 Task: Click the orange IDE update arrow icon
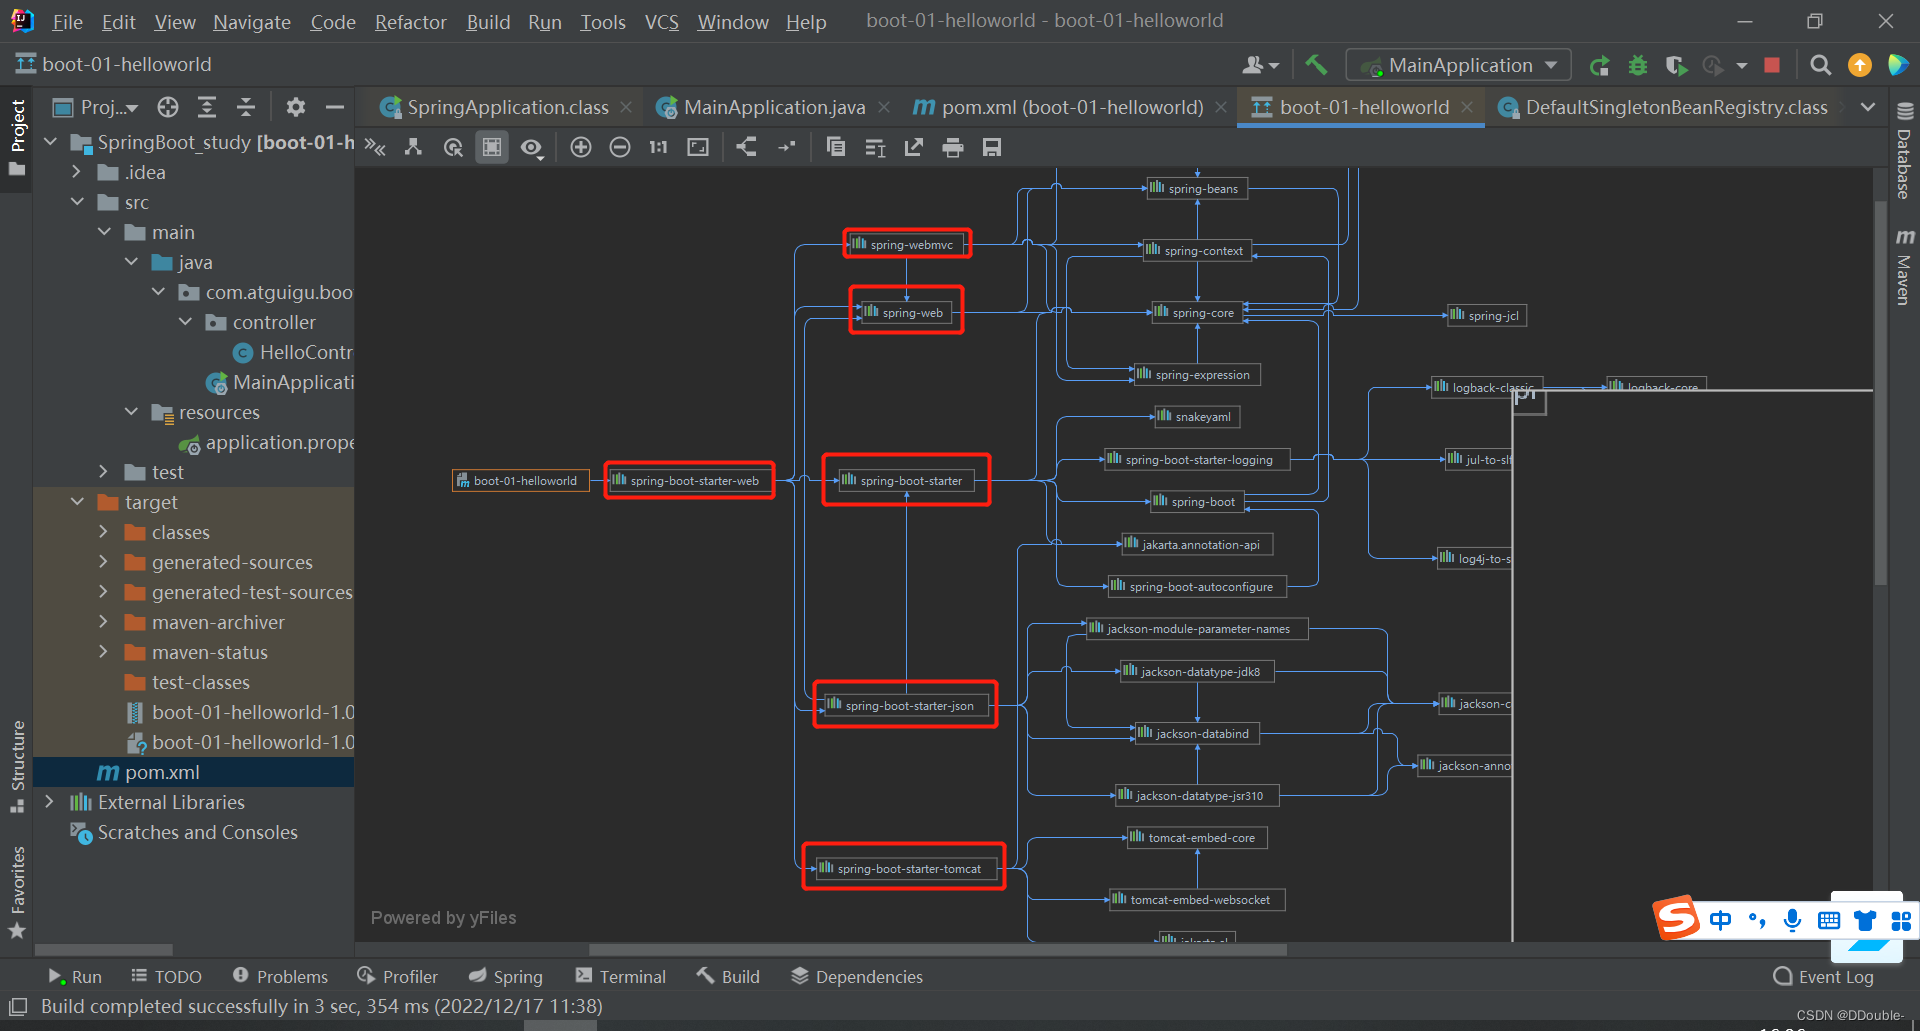(x=1859, y=65)
